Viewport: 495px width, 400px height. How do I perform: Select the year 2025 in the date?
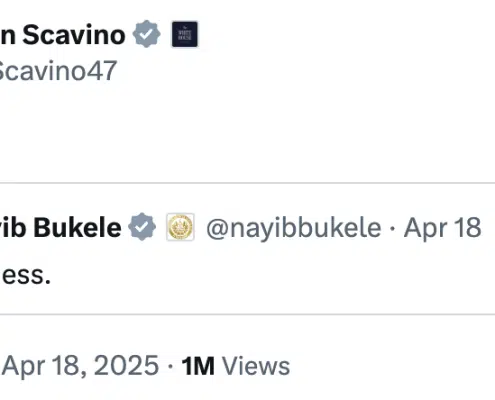126,366
